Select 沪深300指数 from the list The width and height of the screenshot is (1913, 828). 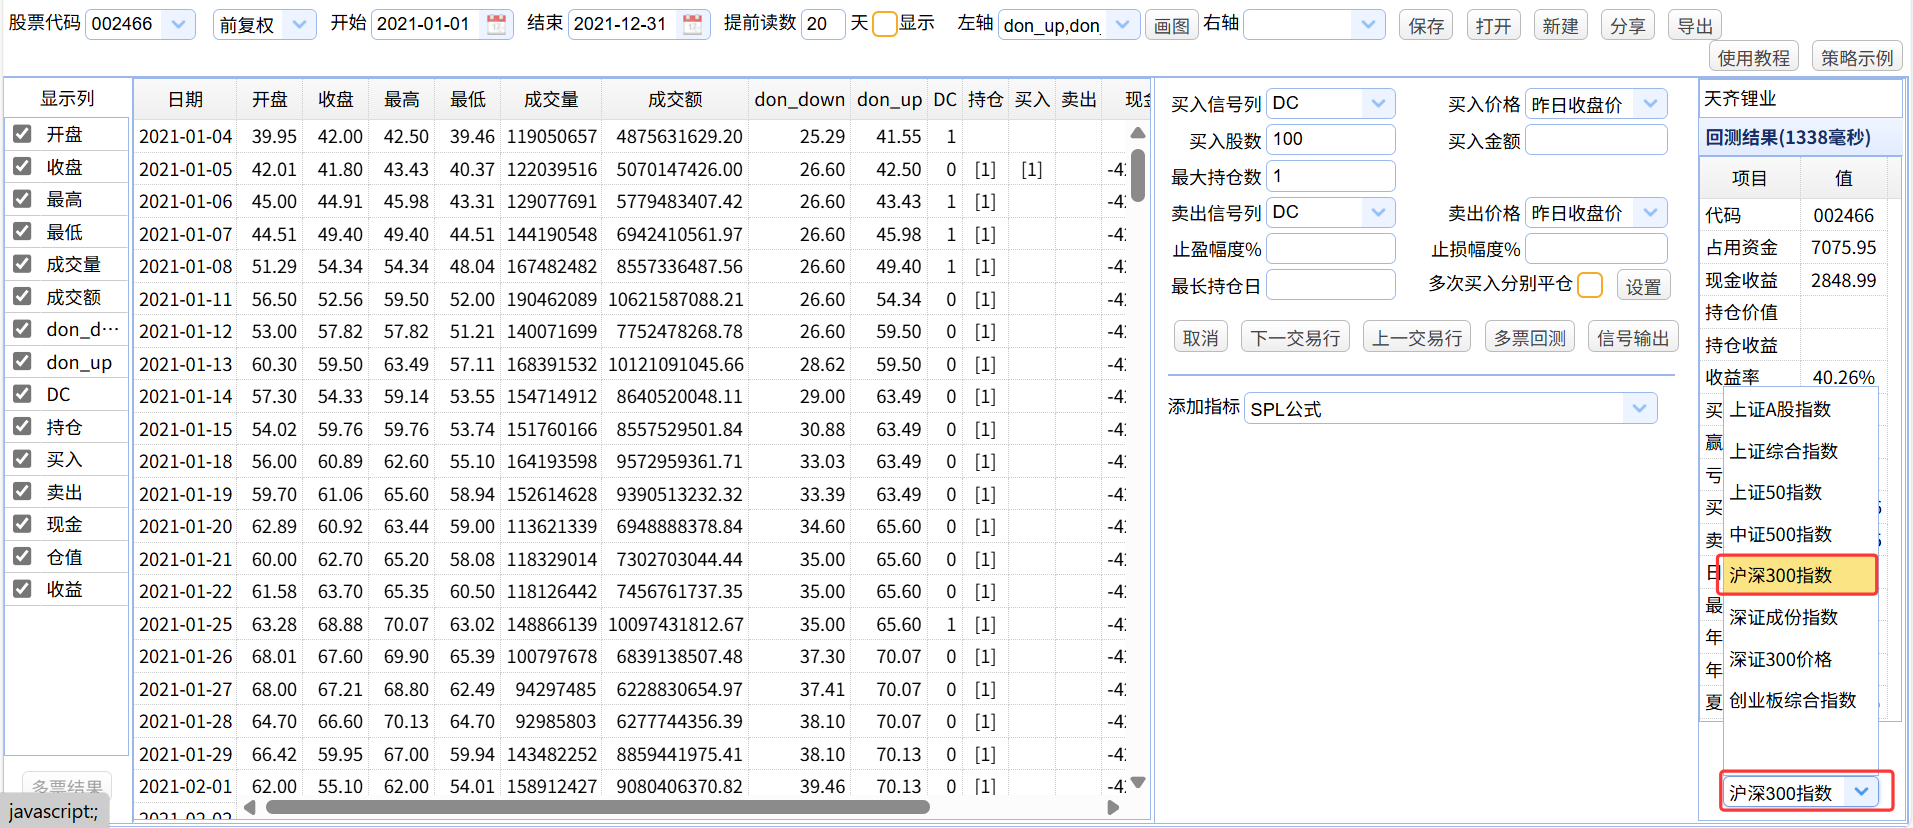(x=1796, y=575)
